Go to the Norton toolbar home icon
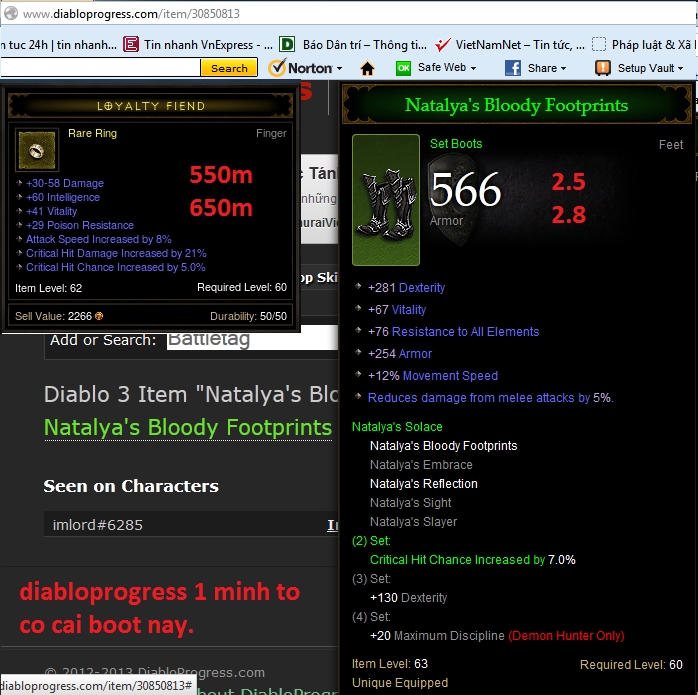This screenshot has height=695, width=698. (x=367, y=69)
